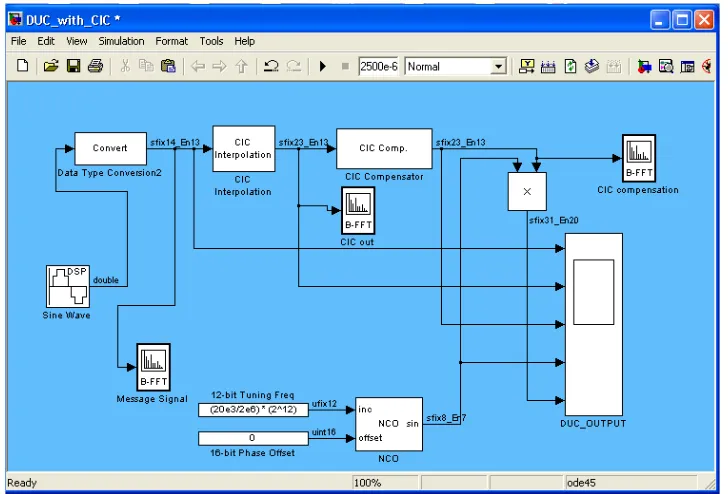This screenshot has width=728, height=494.
Task: Cut selection with the scissors icon
Action: click(x=124, y=66)
